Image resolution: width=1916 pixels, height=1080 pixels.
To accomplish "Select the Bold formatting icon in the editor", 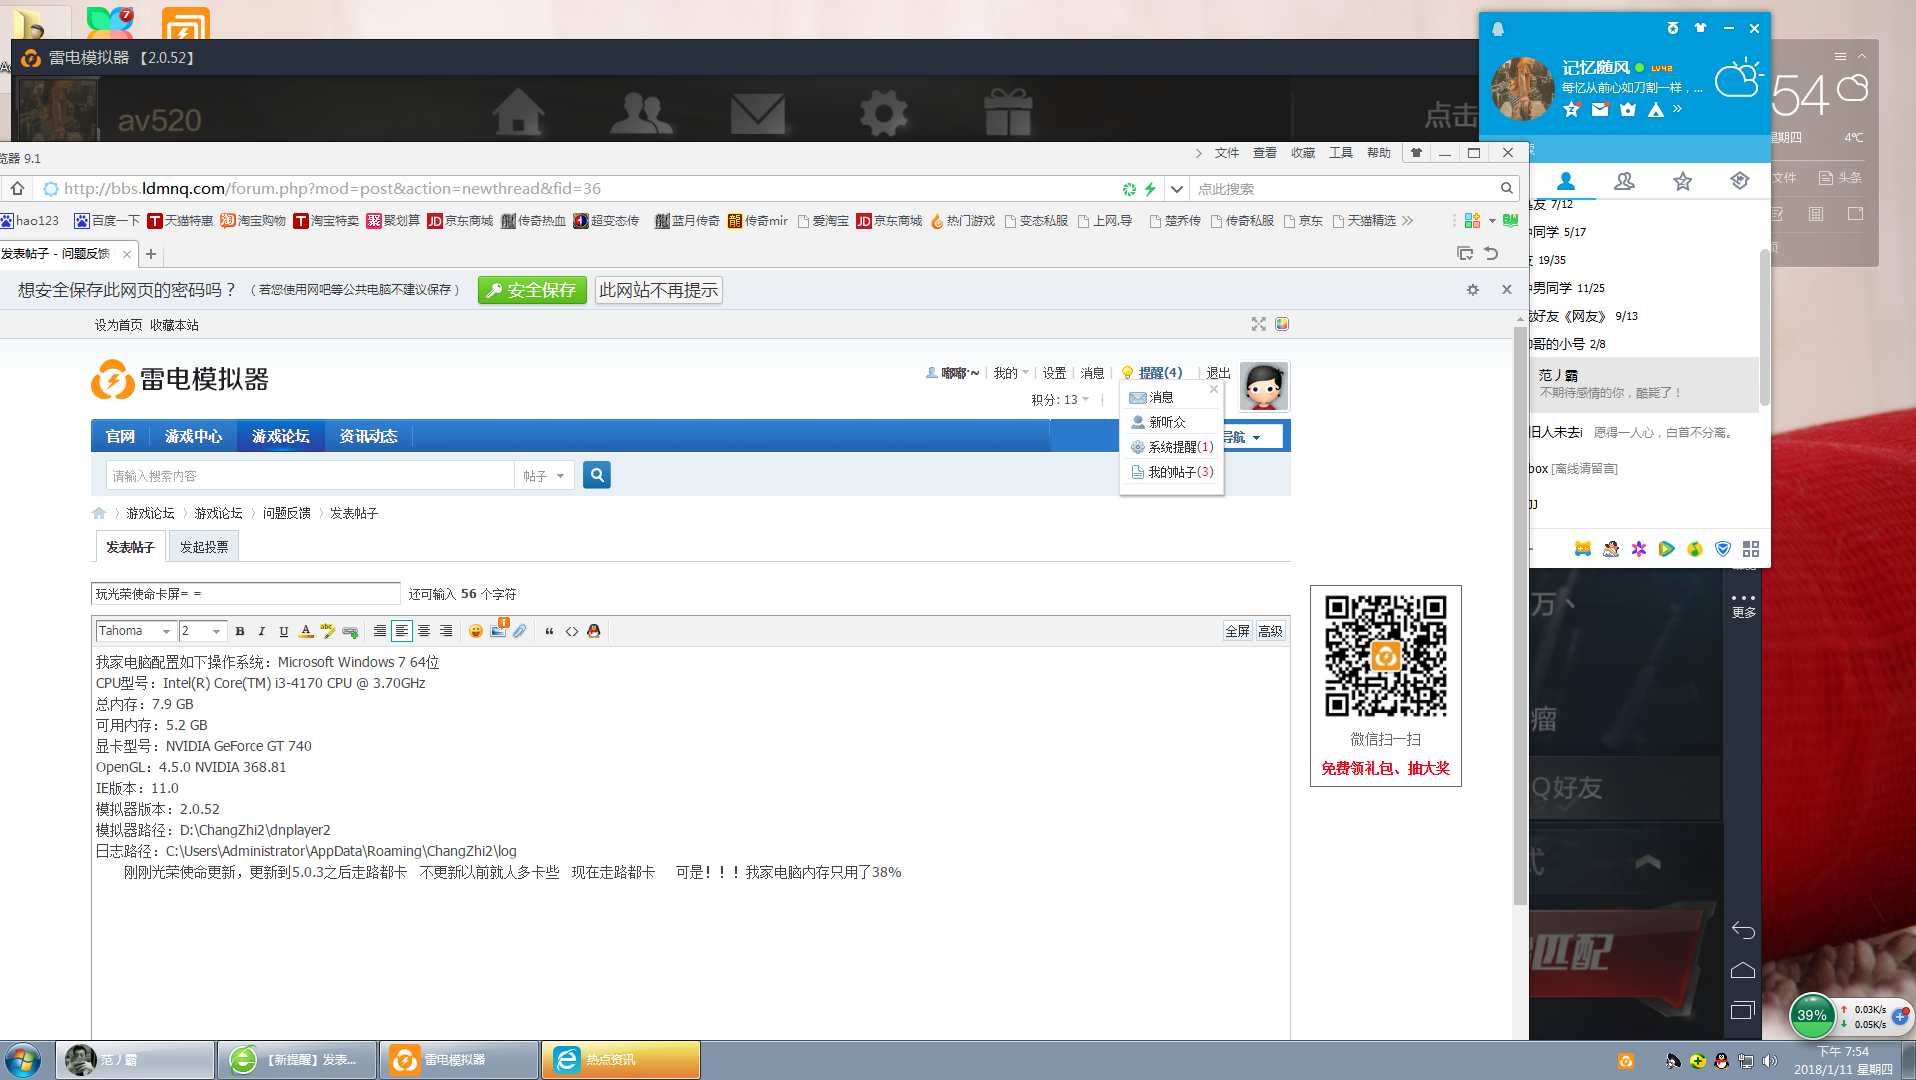I will pyautogui.click(x=240, y=631).
